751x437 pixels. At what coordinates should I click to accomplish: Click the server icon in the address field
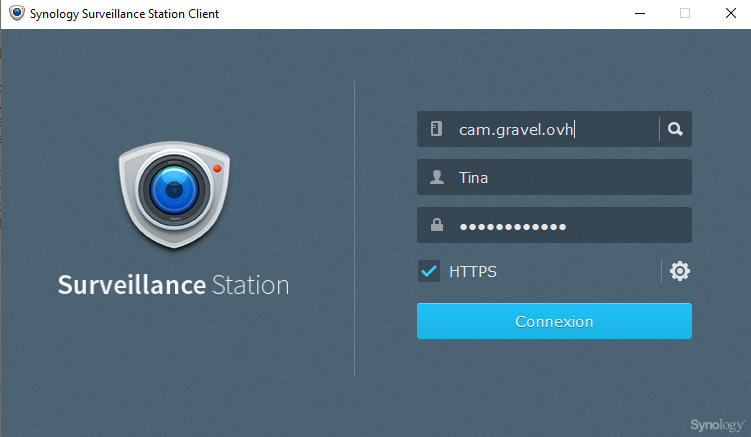point(436,129)
